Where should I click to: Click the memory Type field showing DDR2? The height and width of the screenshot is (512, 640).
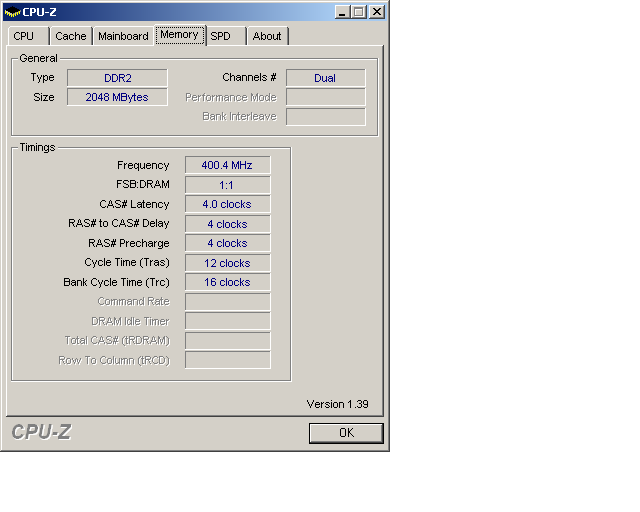(x=117, y=78)
